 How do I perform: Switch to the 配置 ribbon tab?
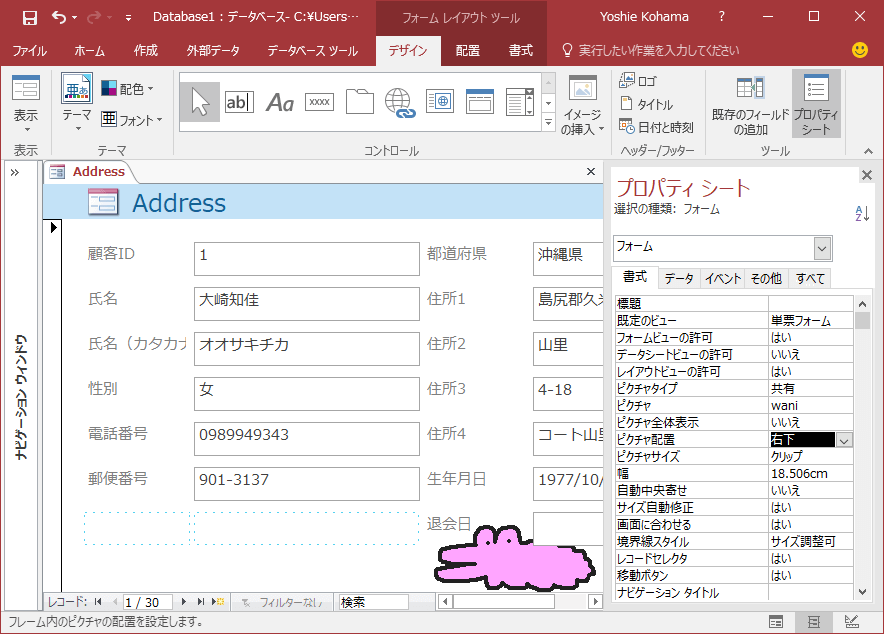pyautogui.click(x=467, y=51)
